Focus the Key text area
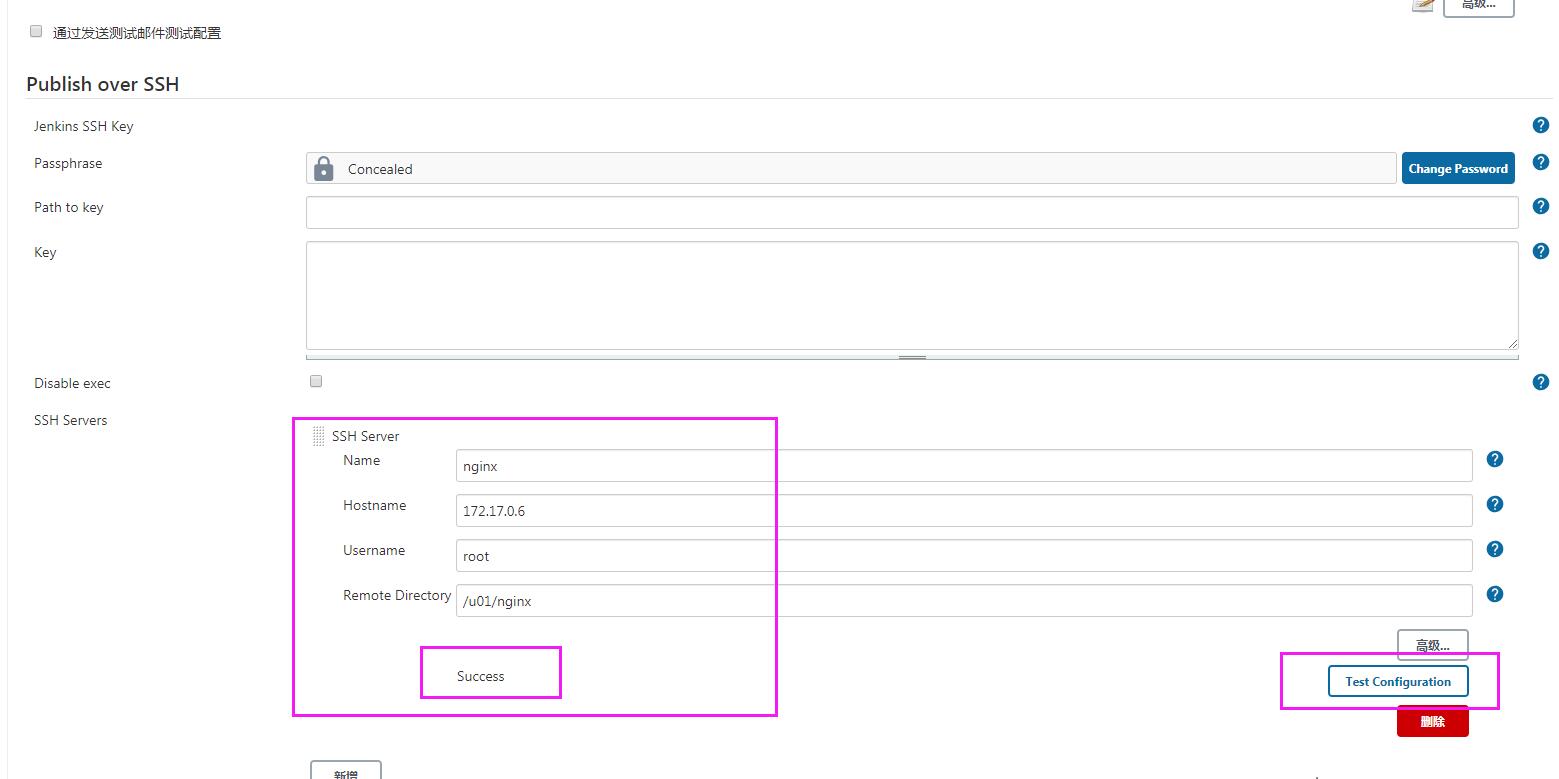The width and height of the screenshot is (1559, 779). point(912,295)
